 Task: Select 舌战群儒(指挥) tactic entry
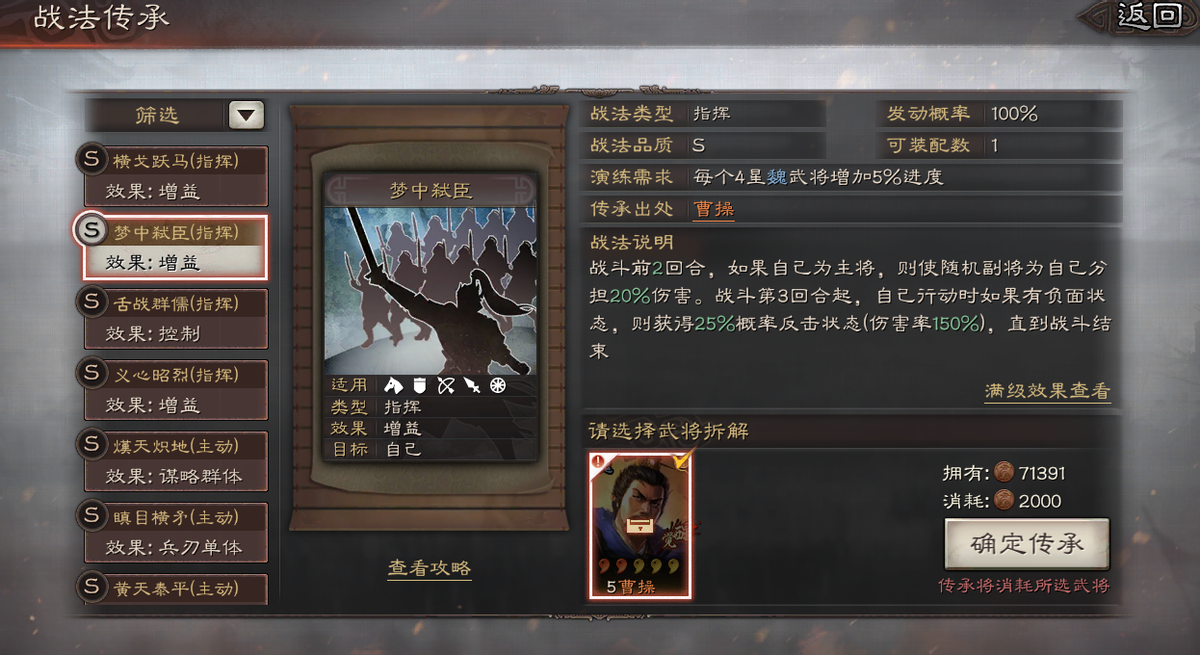(176, 318)
